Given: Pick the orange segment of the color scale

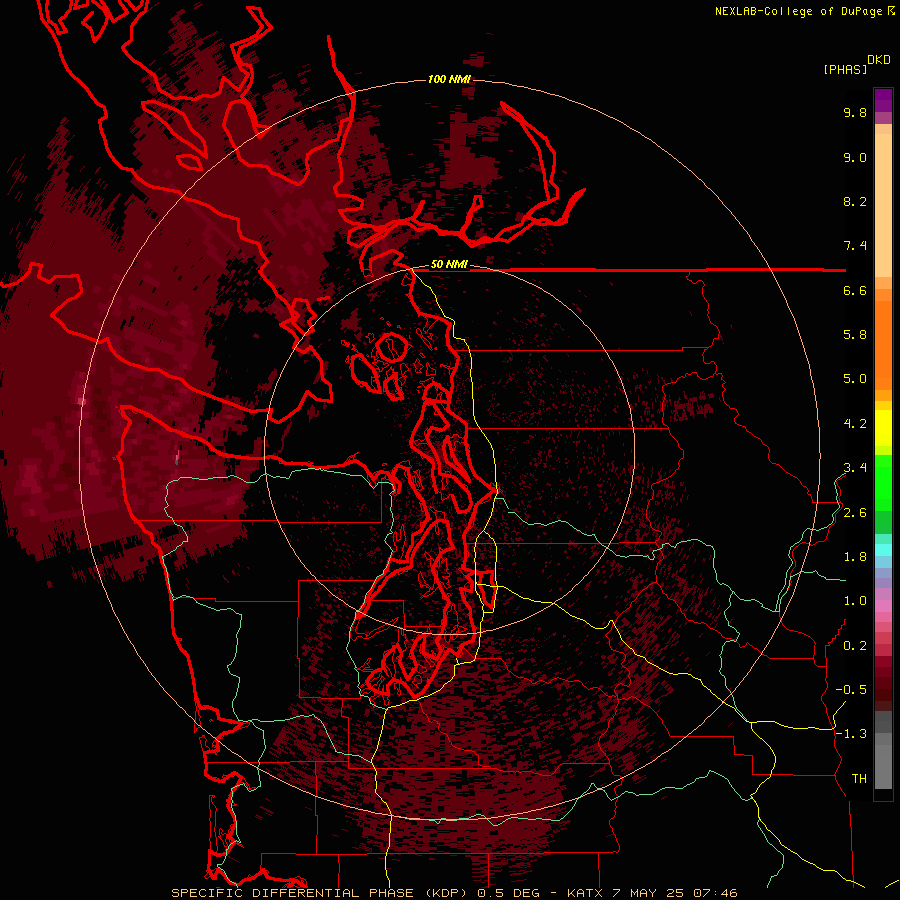Looking at the screenshot, I should (883, 344).
